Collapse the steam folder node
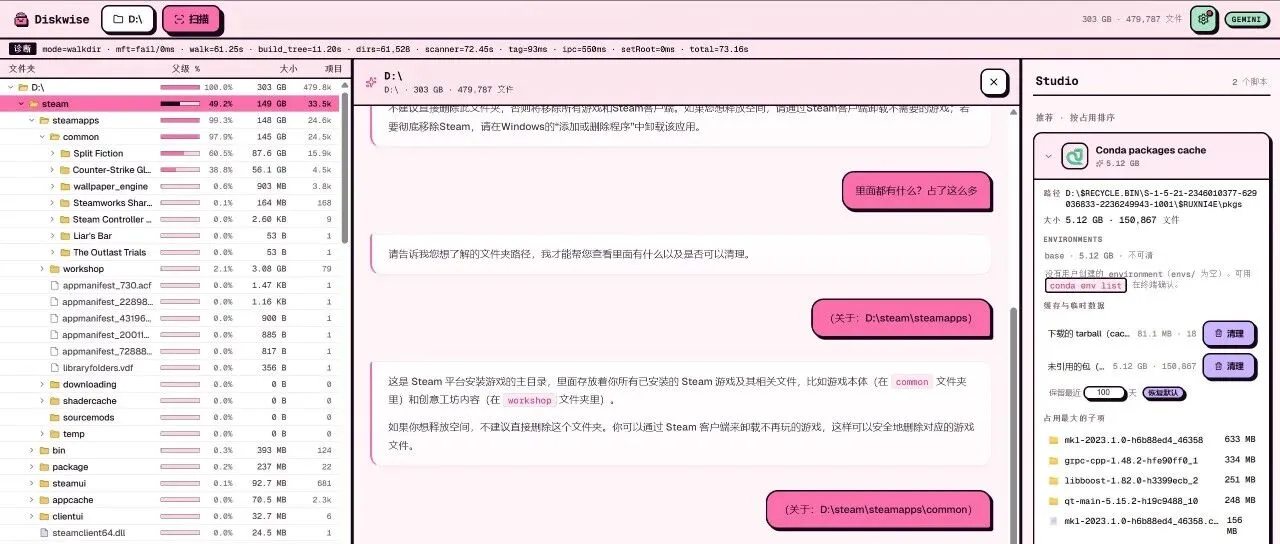This screenshot has height=544, width=1280. [21, 103]
